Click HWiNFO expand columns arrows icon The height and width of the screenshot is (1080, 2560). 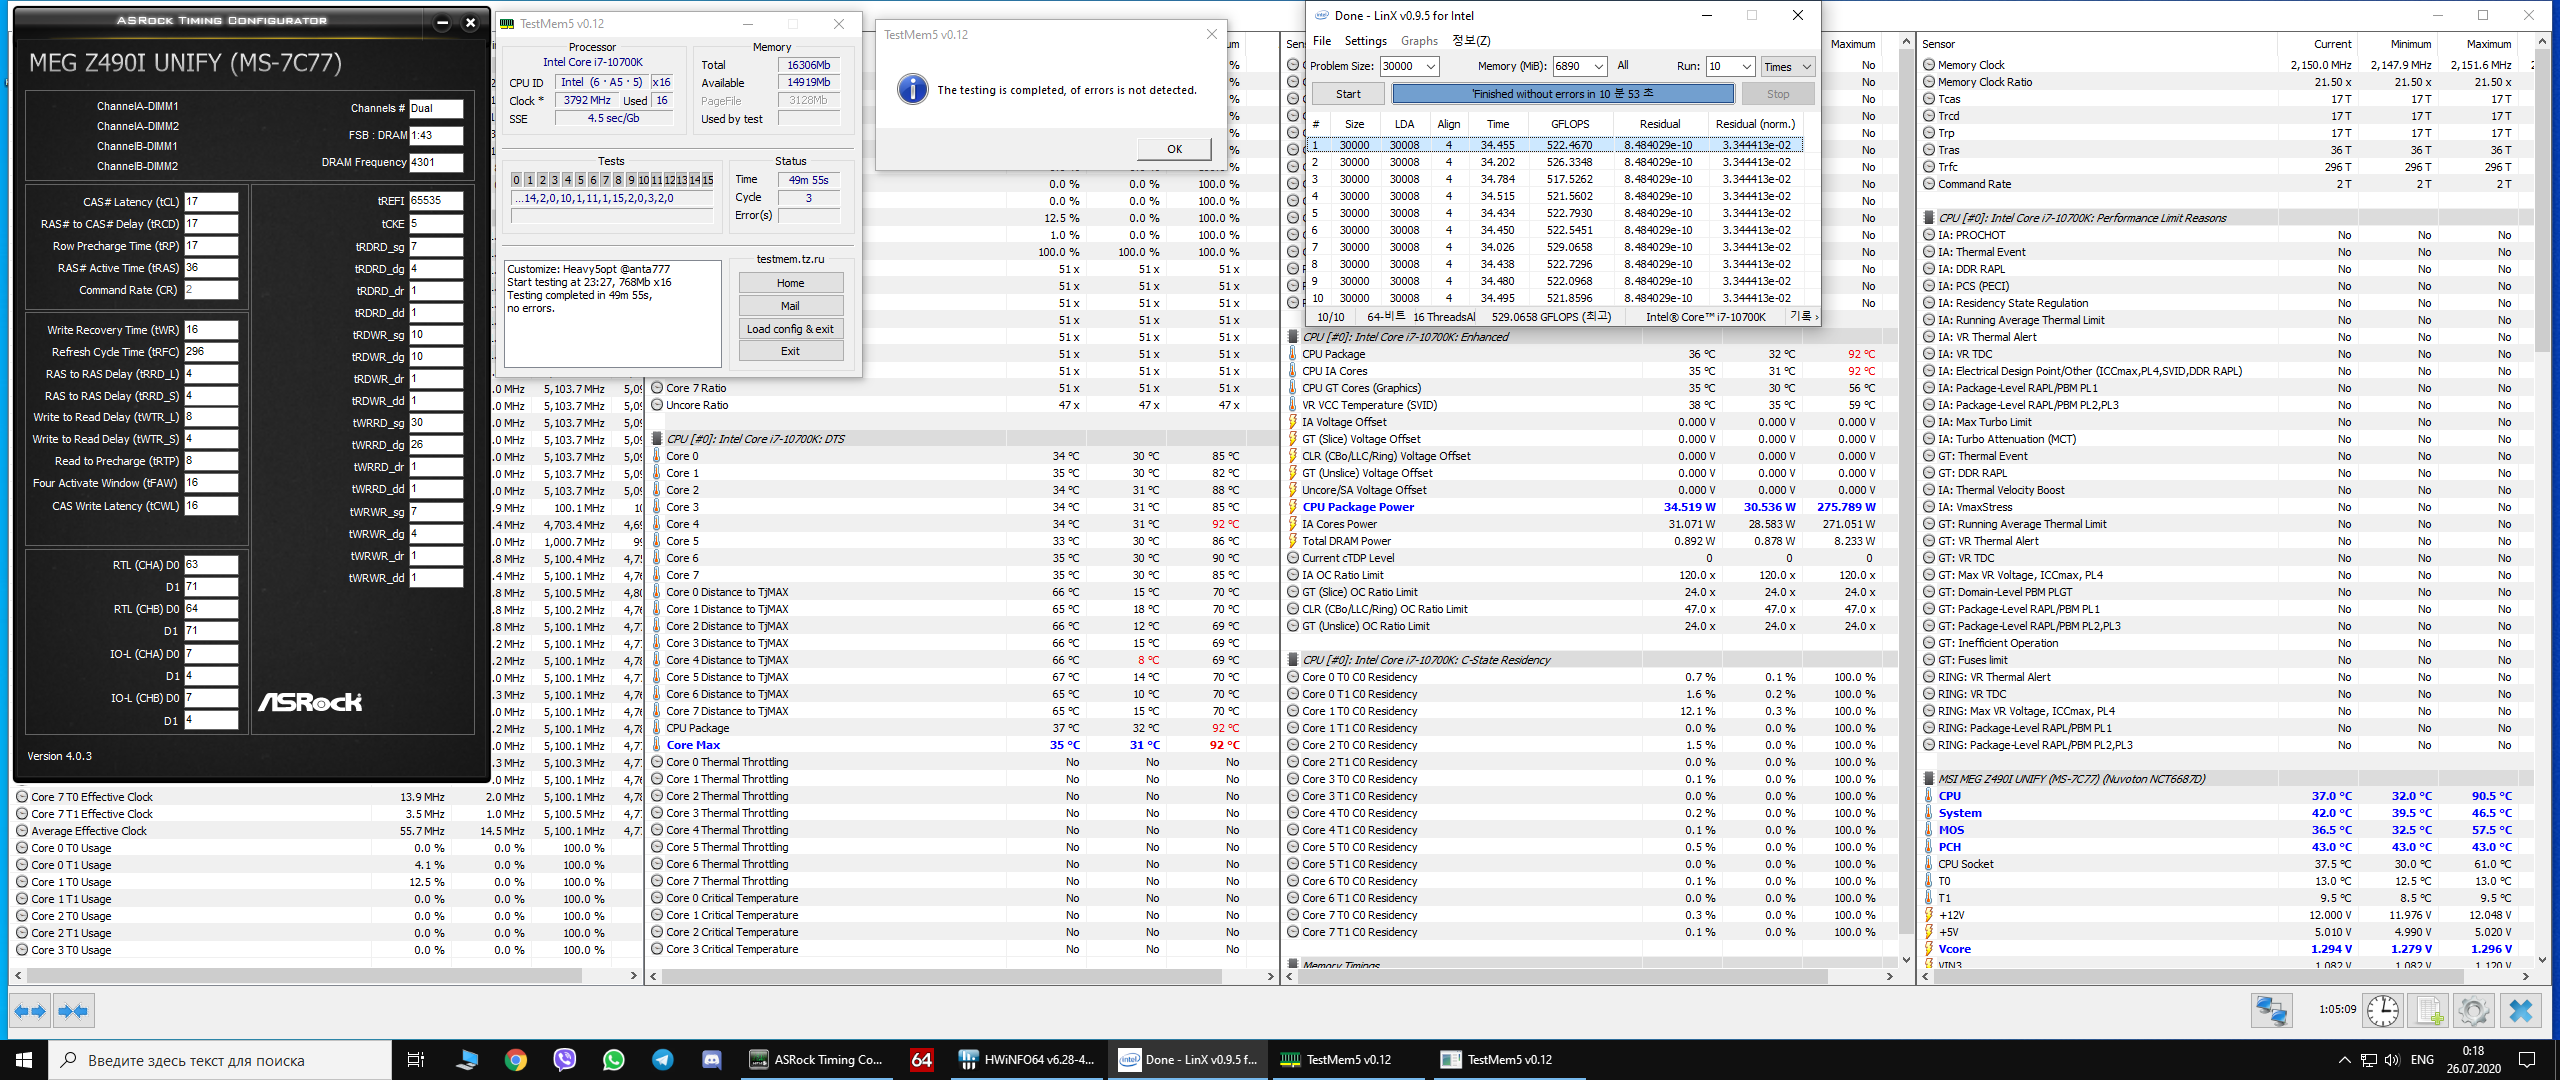(30, 1011)
